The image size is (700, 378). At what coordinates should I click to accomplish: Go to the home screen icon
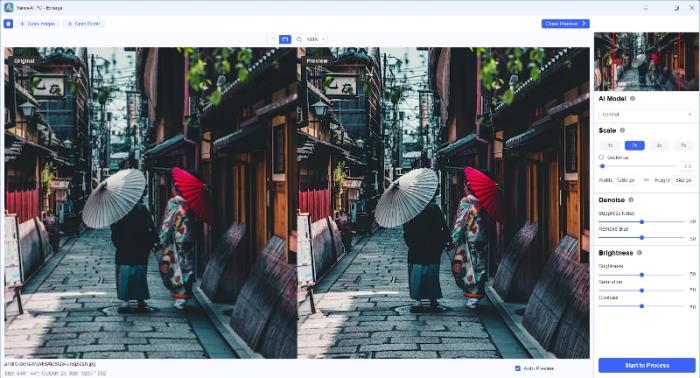click(x=8, y=24)
